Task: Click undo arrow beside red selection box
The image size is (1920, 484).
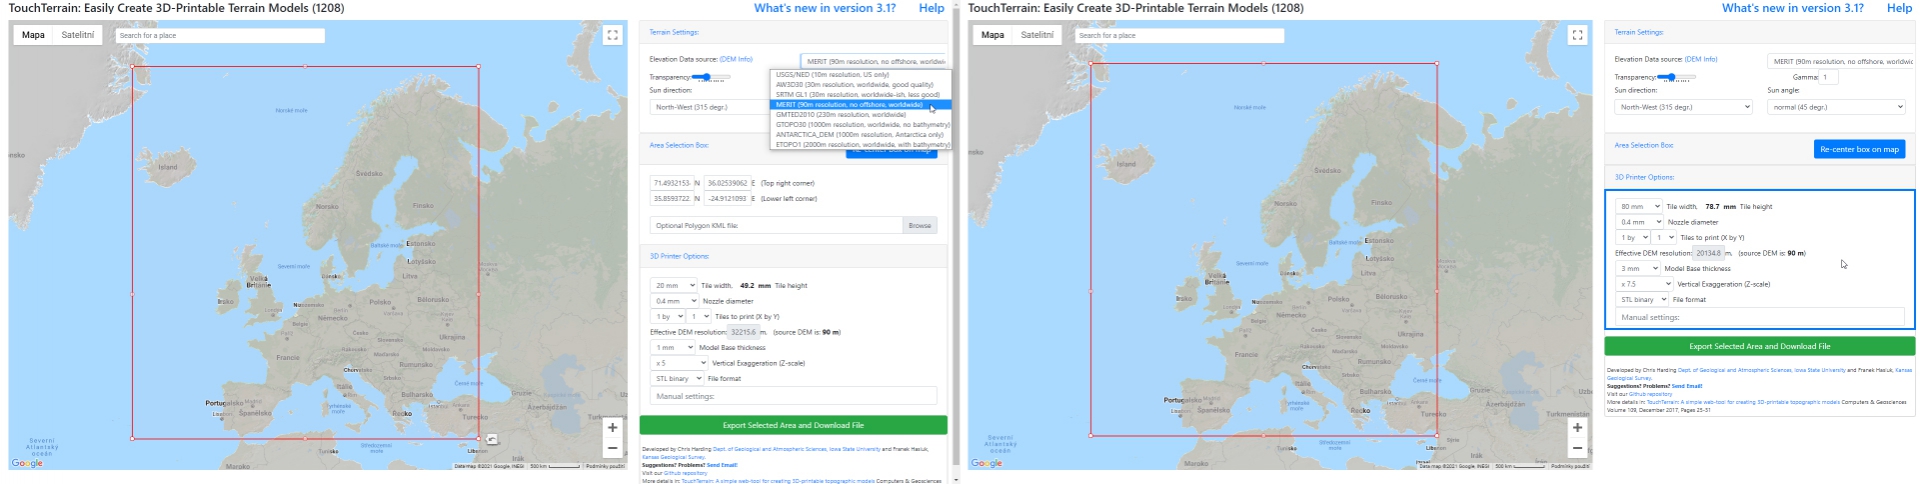Action: pos(492,439)
